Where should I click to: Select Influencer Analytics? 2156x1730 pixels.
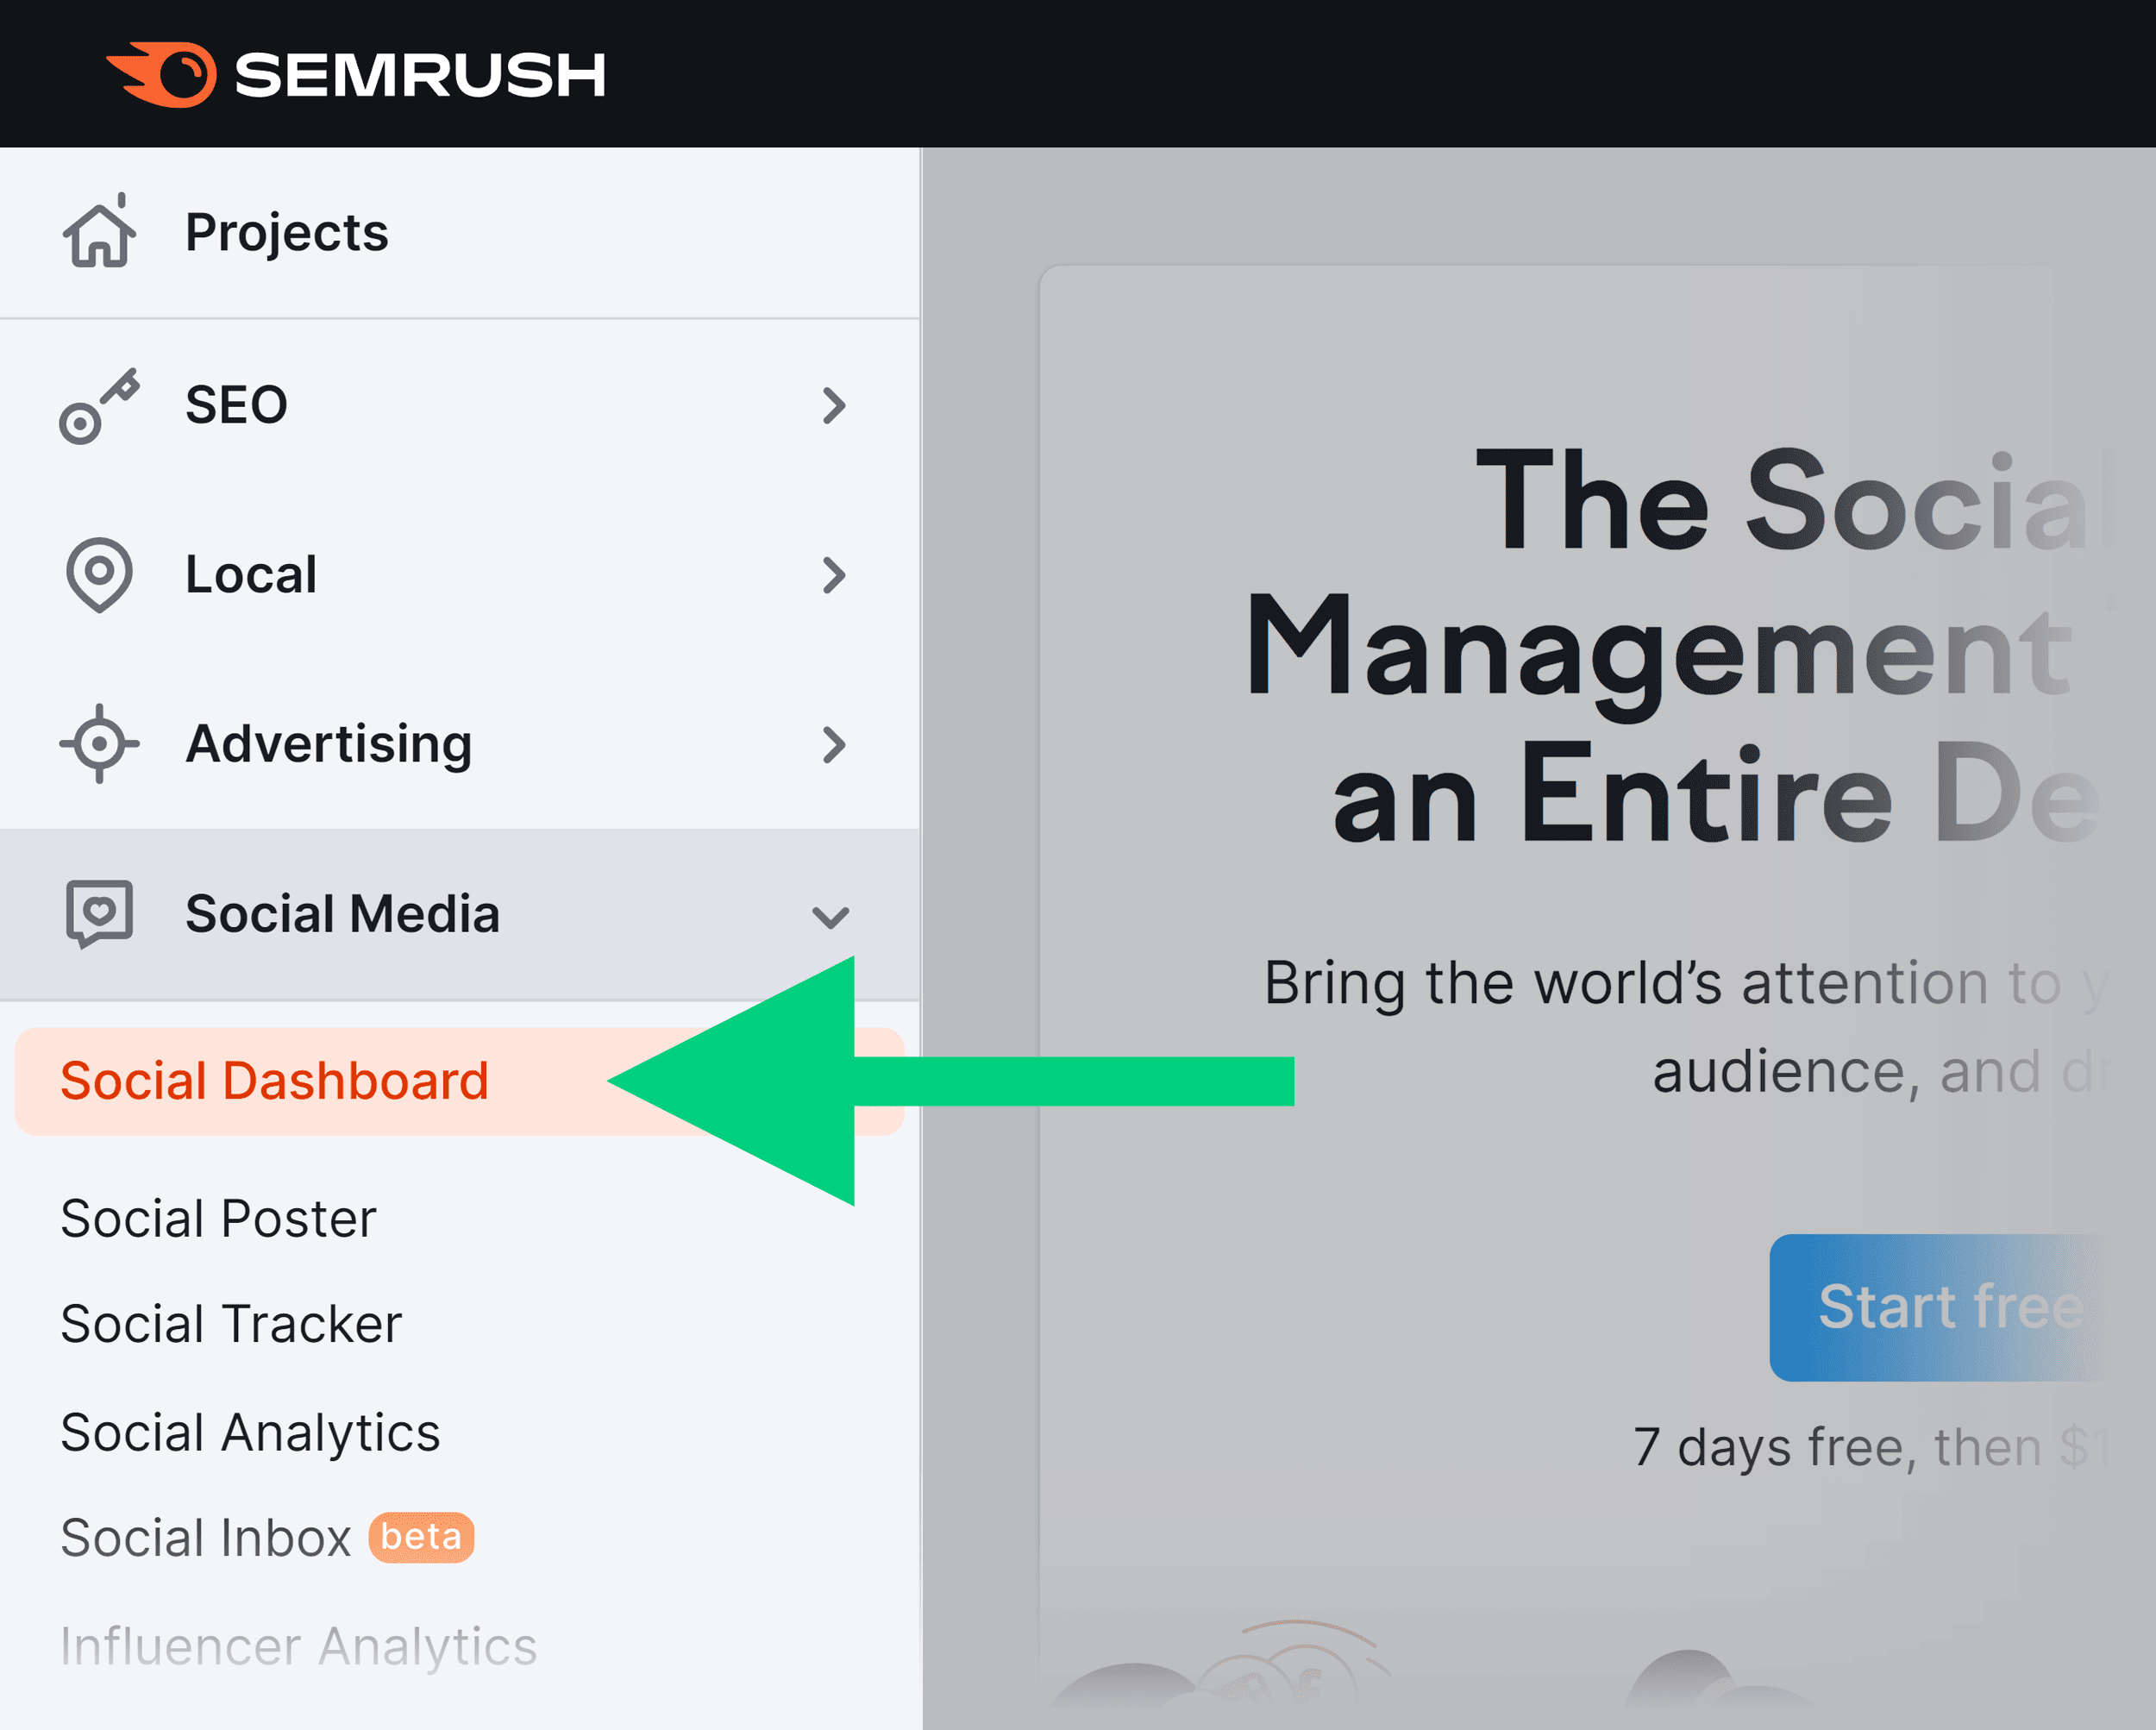tap(300, 1646)
